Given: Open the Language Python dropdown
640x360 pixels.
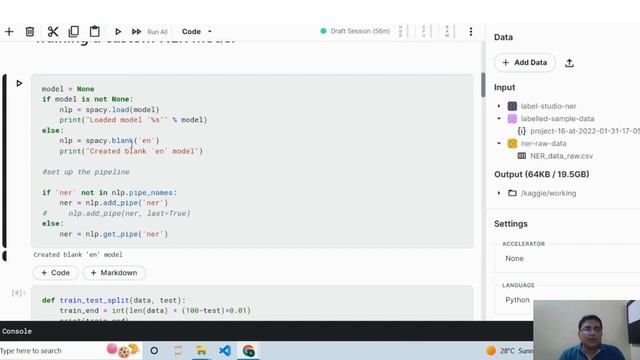Looking at the screenshot, I should (567, 300).
